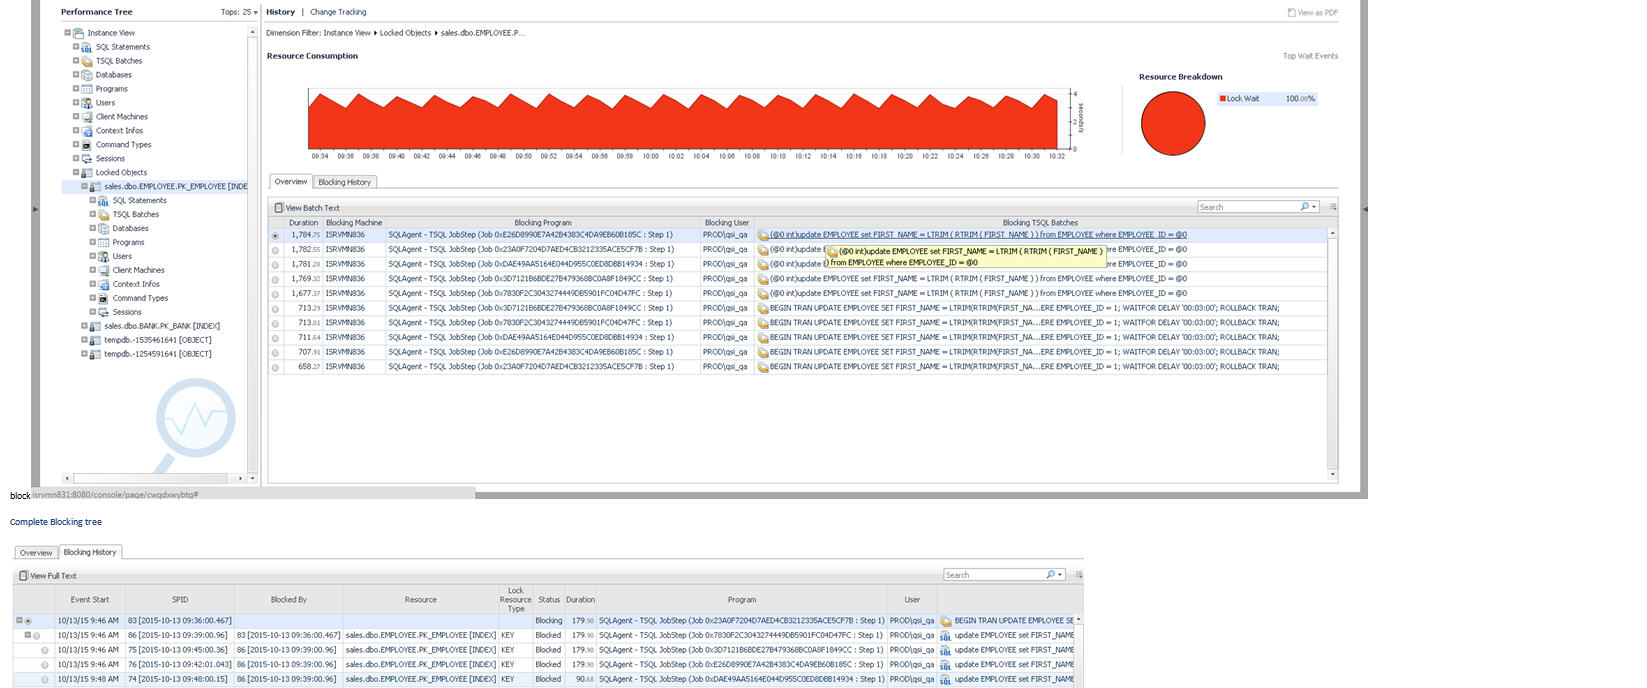Select the radio button for duration 1,677.37
This screenshot has width=1647, height=688.
(x=275, y=294)
